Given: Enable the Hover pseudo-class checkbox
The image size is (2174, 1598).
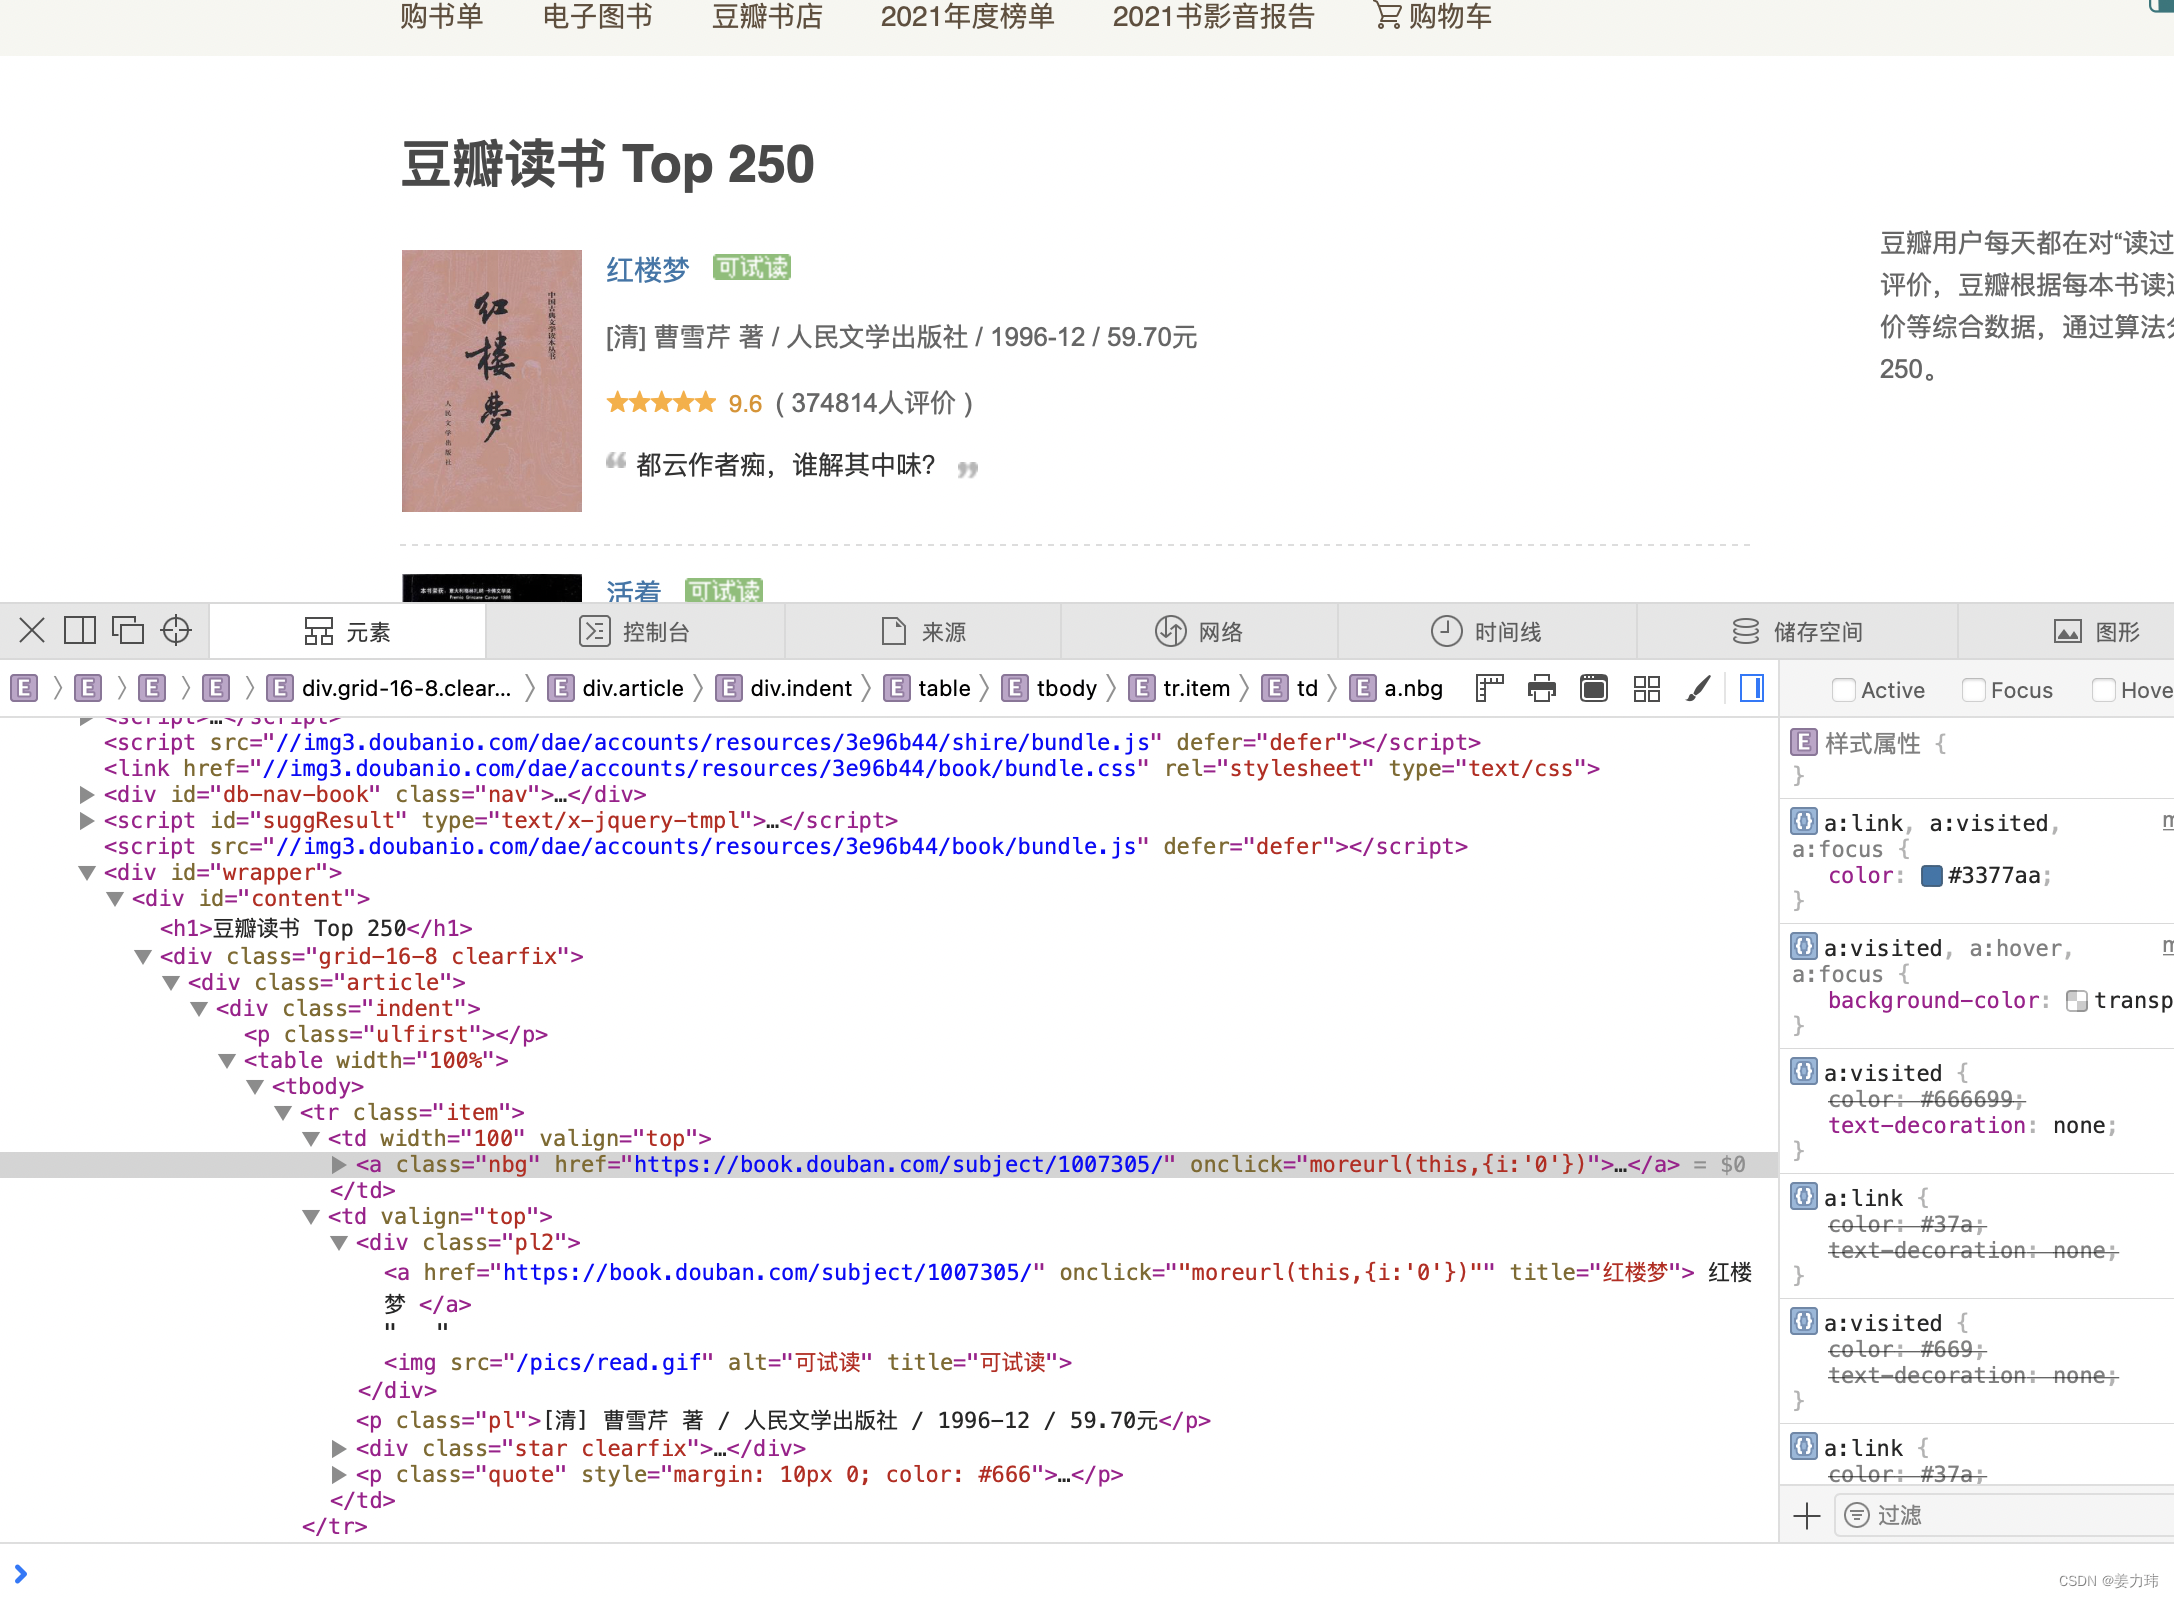Looking at the screenshot, I should tap(2102, 690).
